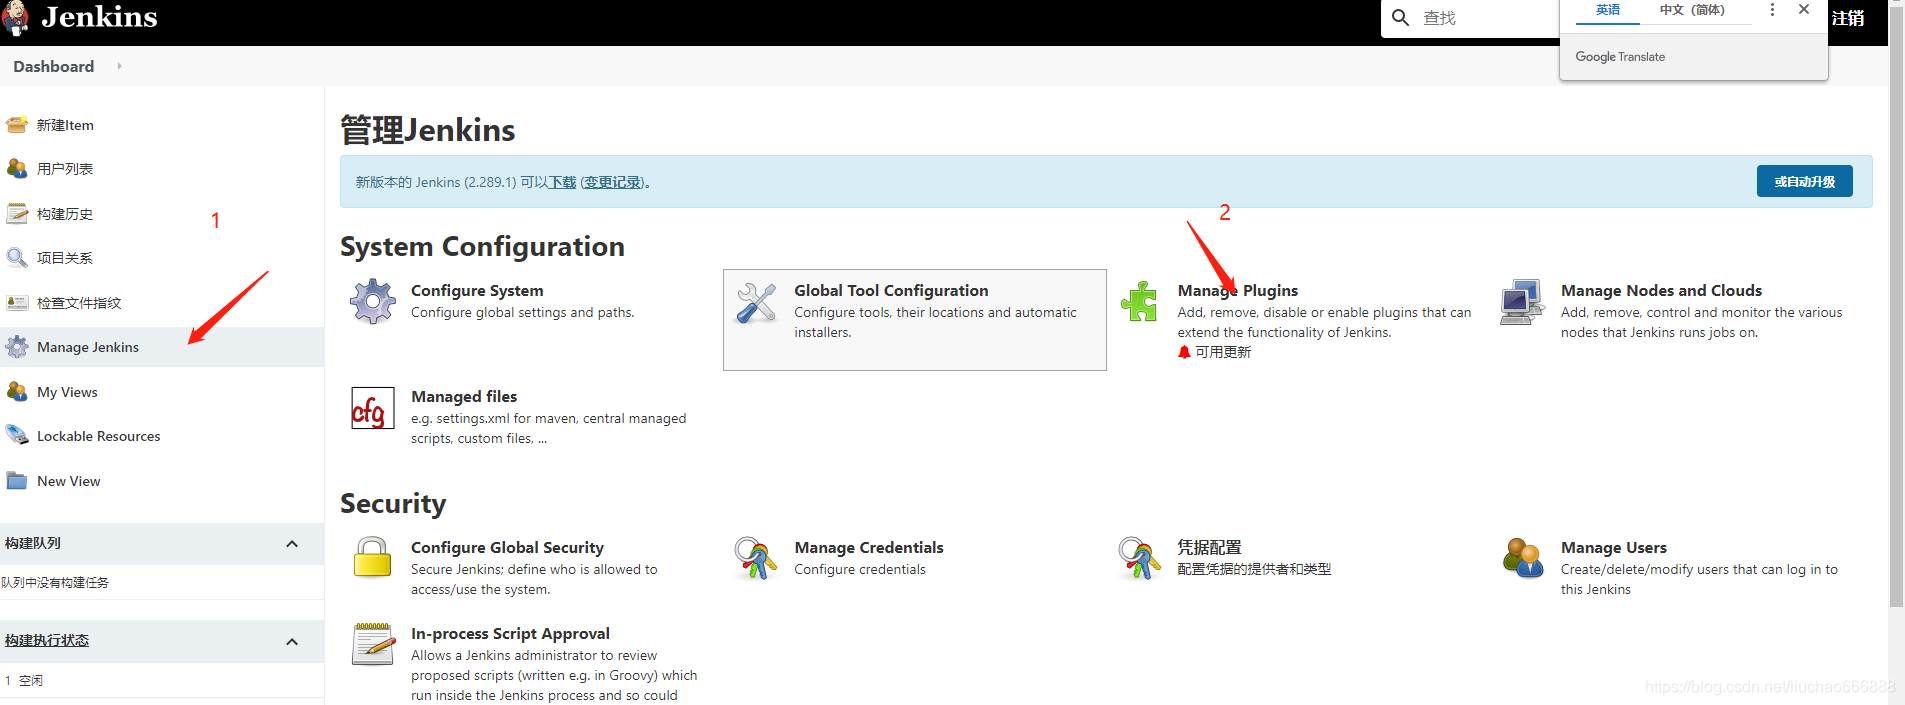1905x705 pixels.
Task: Select the 中文 (简体) translate tab
Action: [1692, 11]
